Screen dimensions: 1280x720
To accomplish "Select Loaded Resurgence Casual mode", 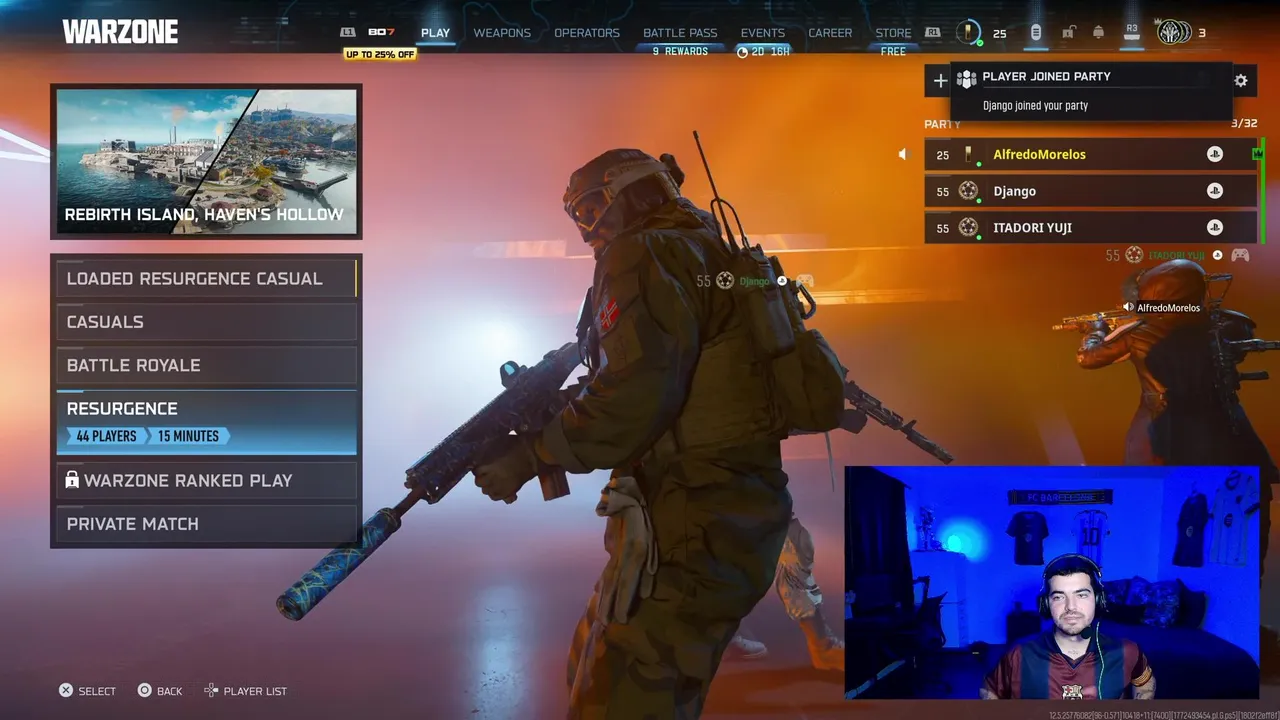I will coord(206,278).
